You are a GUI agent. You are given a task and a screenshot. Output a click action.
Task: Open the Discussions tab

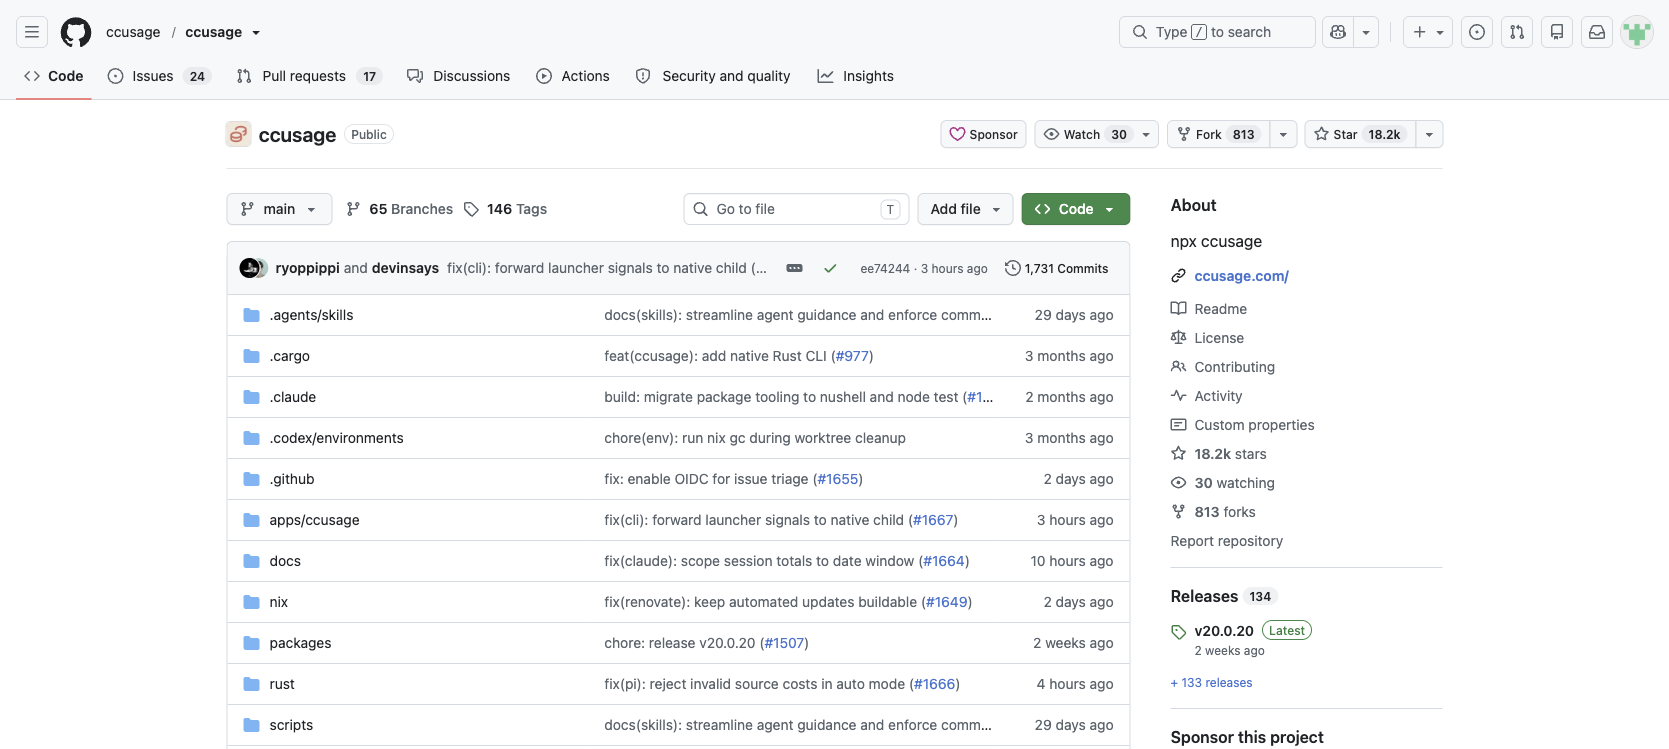pyautogui.click(x=459, y=76)
